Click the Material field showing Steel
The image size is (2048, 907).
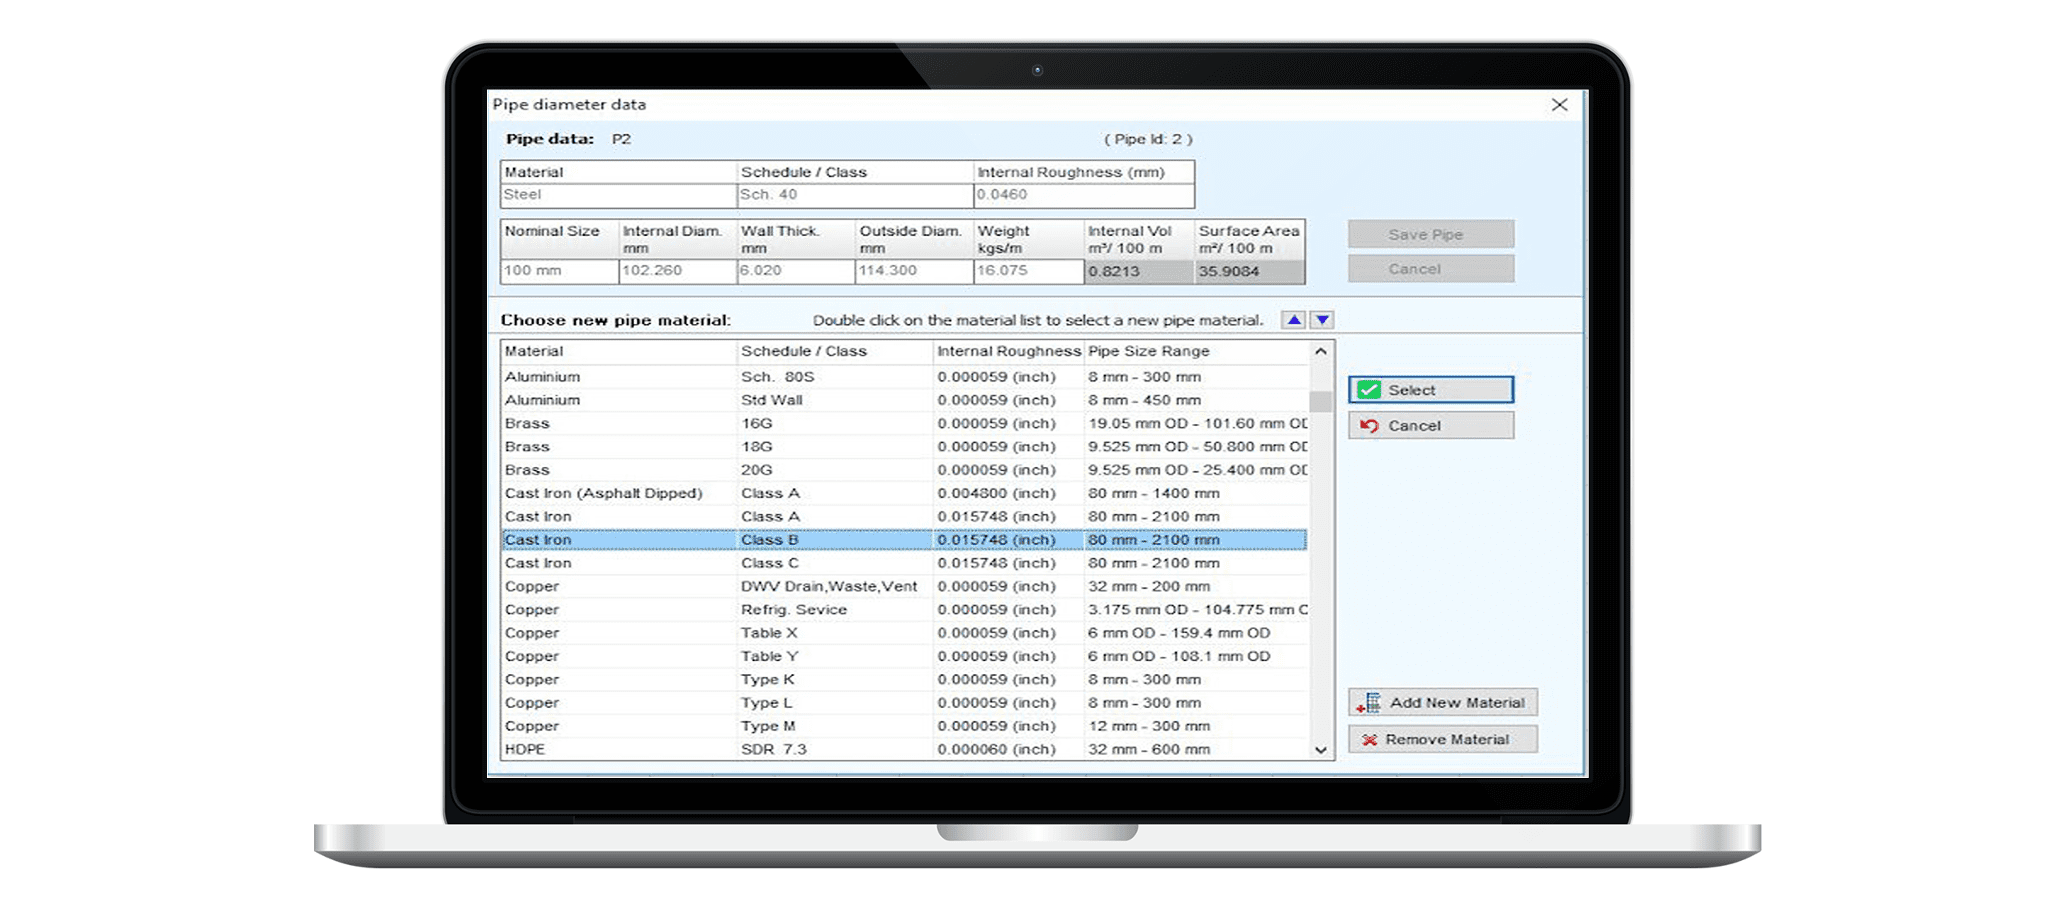pos(618,195)
